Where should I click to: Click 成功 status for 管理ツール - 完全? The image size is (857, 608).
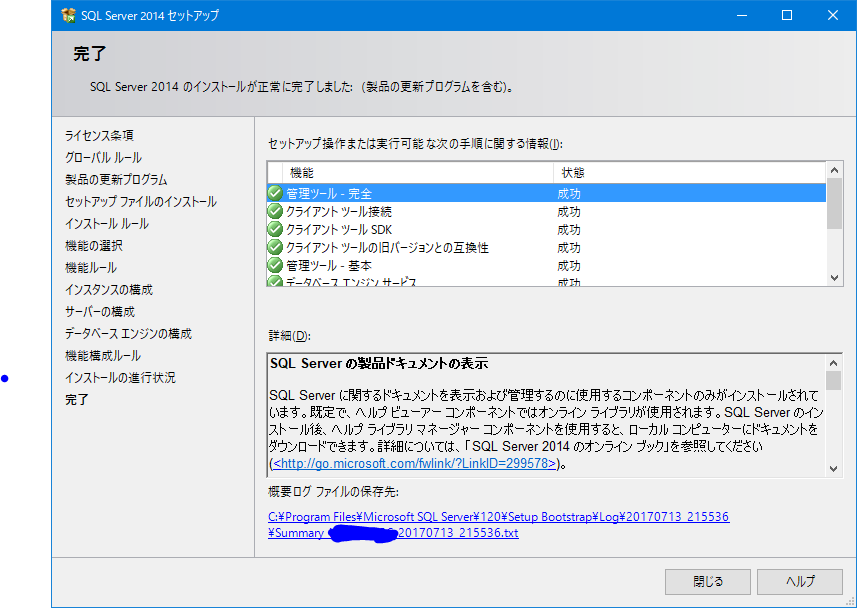(x=569, y=194)
